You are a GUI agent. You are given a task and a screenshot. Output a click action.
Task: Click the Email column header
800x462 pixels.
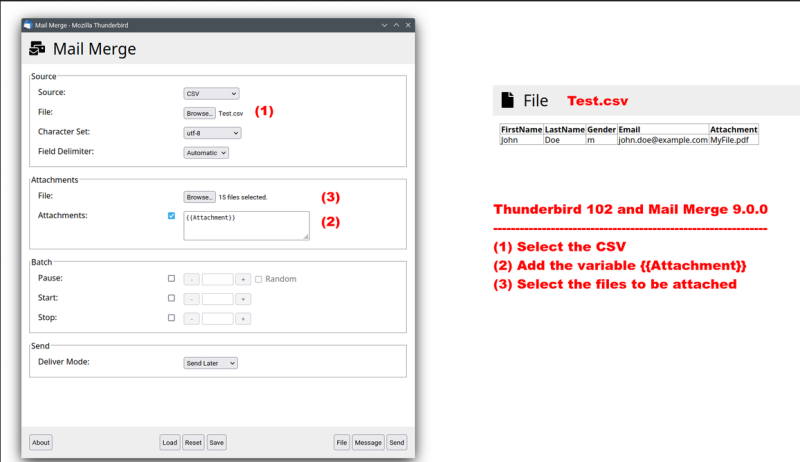(663, 130)
